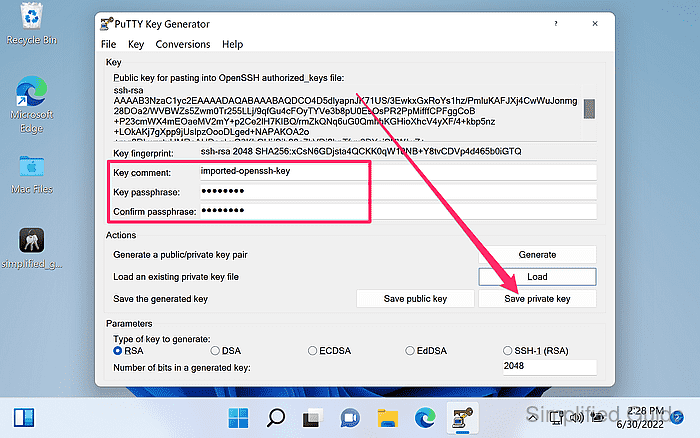The image size is (700, 438).
Task: Open File Explorer from the taskbar
Action: [388, 418]
